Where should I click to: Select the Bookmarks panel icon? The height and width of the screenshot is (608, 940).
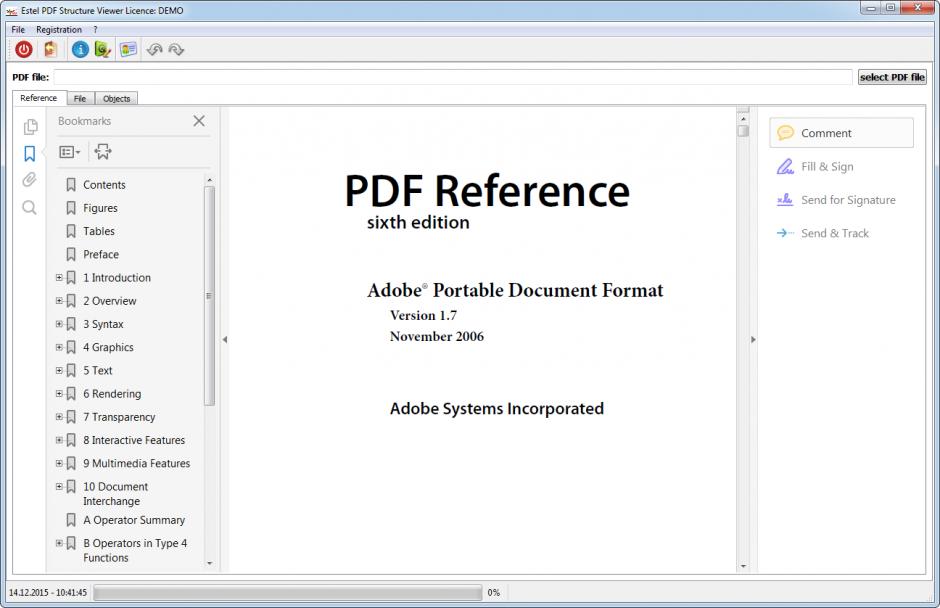pos(30,153)
